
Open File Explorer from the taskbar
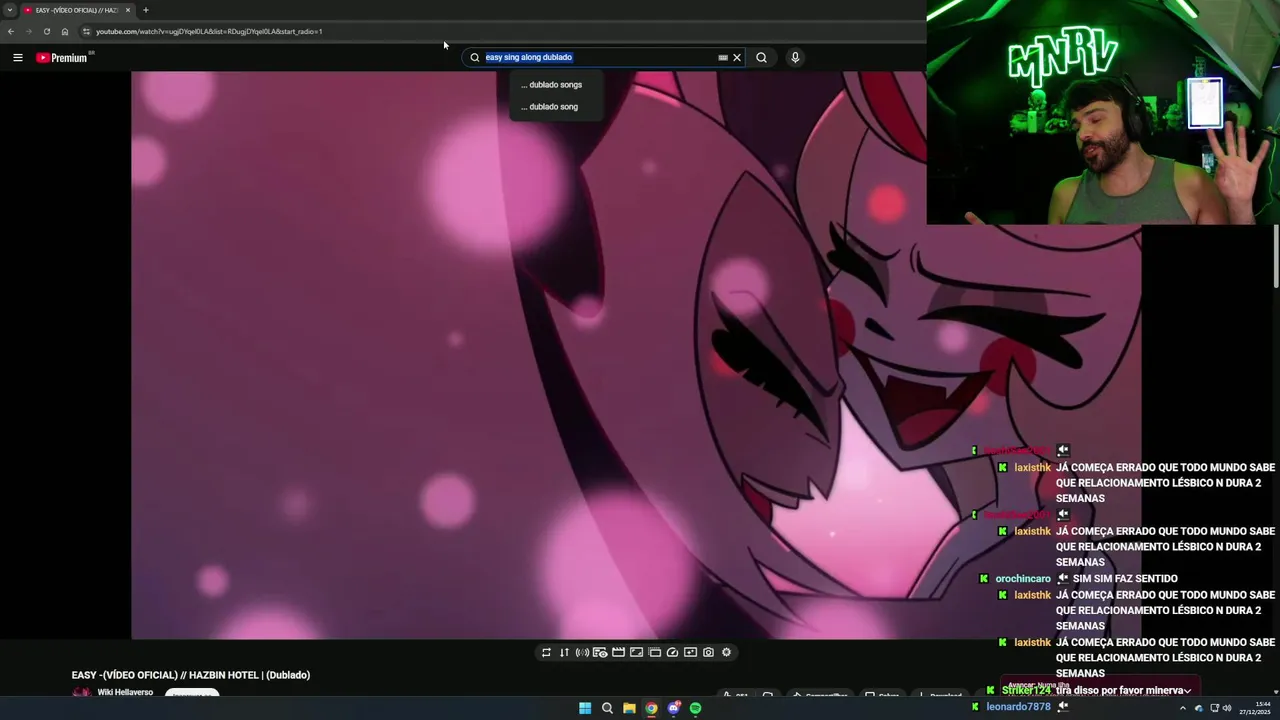(x=629, y=708)
